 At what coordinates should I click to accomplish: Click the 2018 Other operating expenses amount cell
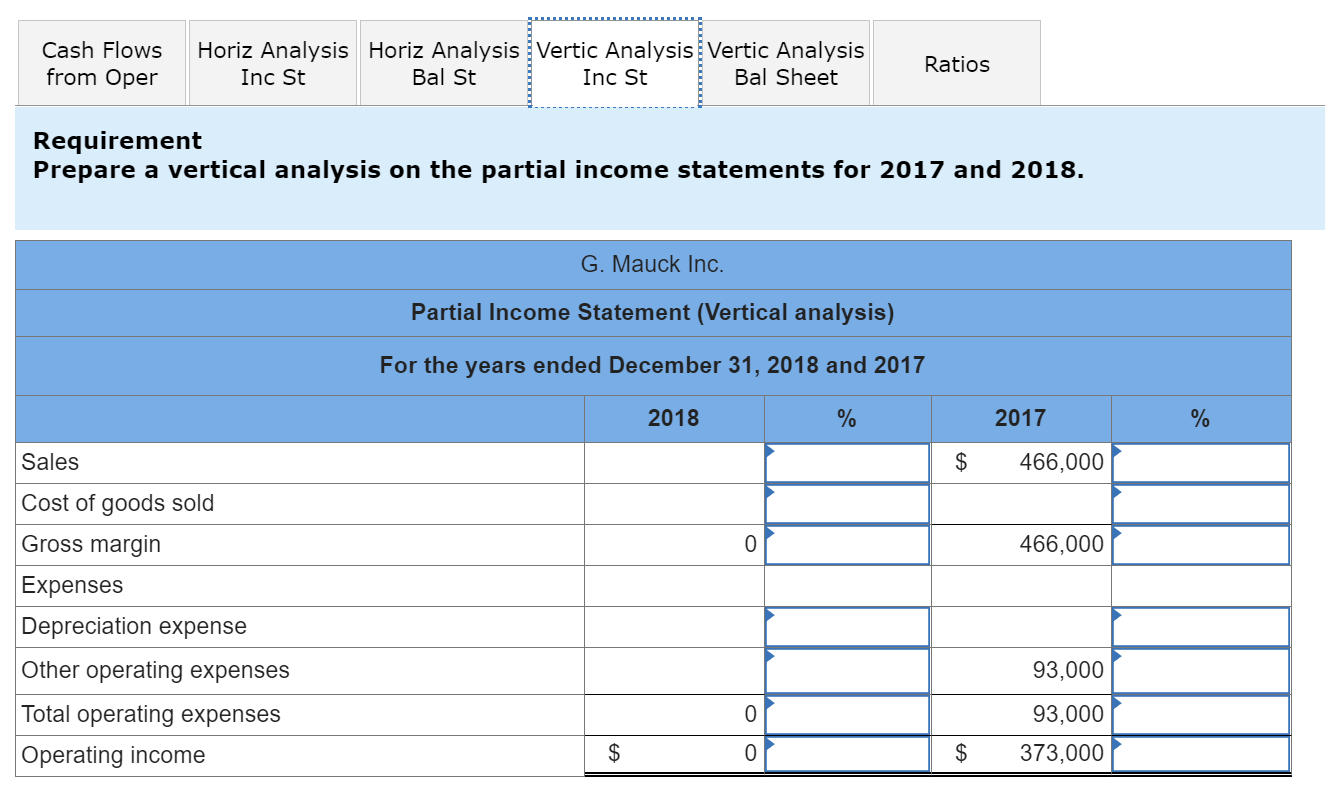tap(675, 670)
